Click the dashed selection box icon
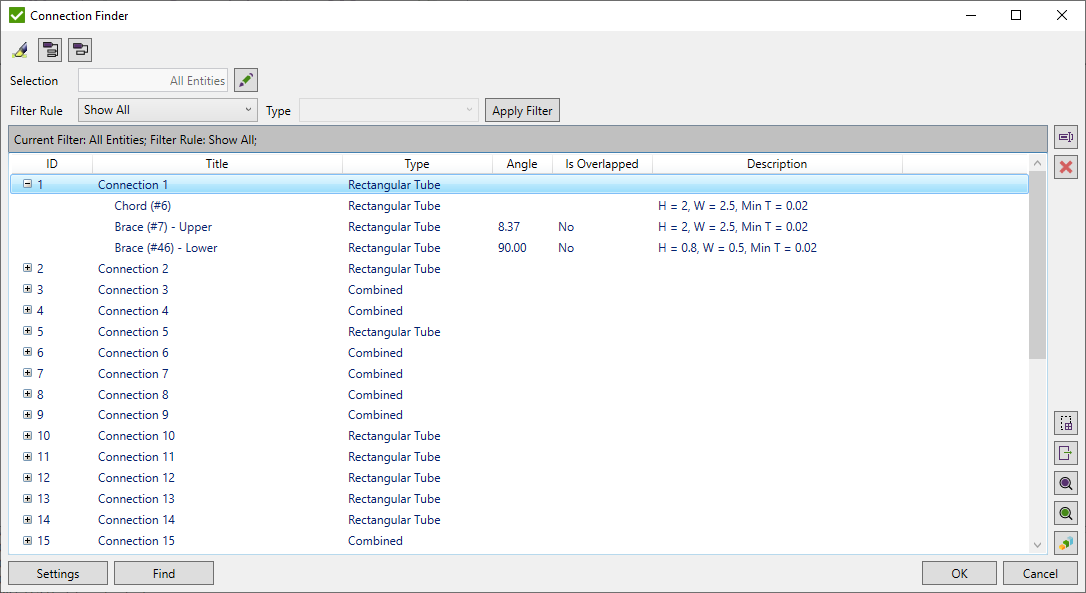Screen dimensions: 1086x593 [x=1065, y=422]
